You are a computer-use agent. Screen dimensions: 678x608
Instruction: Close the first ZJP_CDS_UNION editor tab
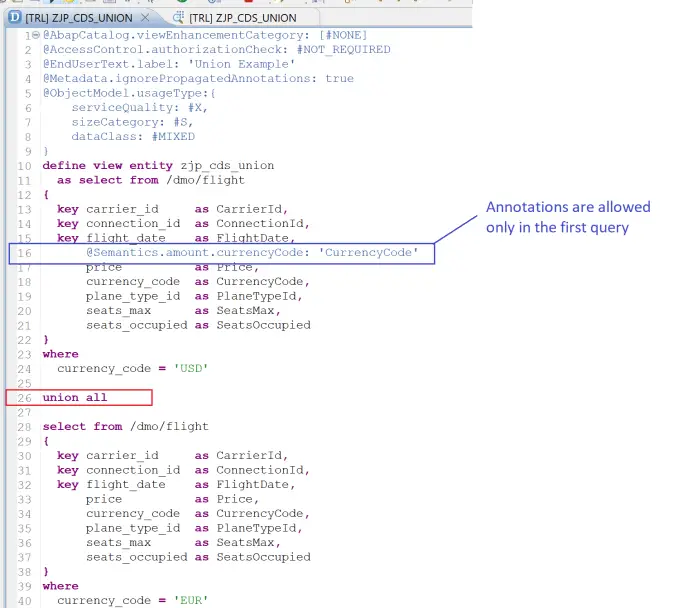coord(145,17)
